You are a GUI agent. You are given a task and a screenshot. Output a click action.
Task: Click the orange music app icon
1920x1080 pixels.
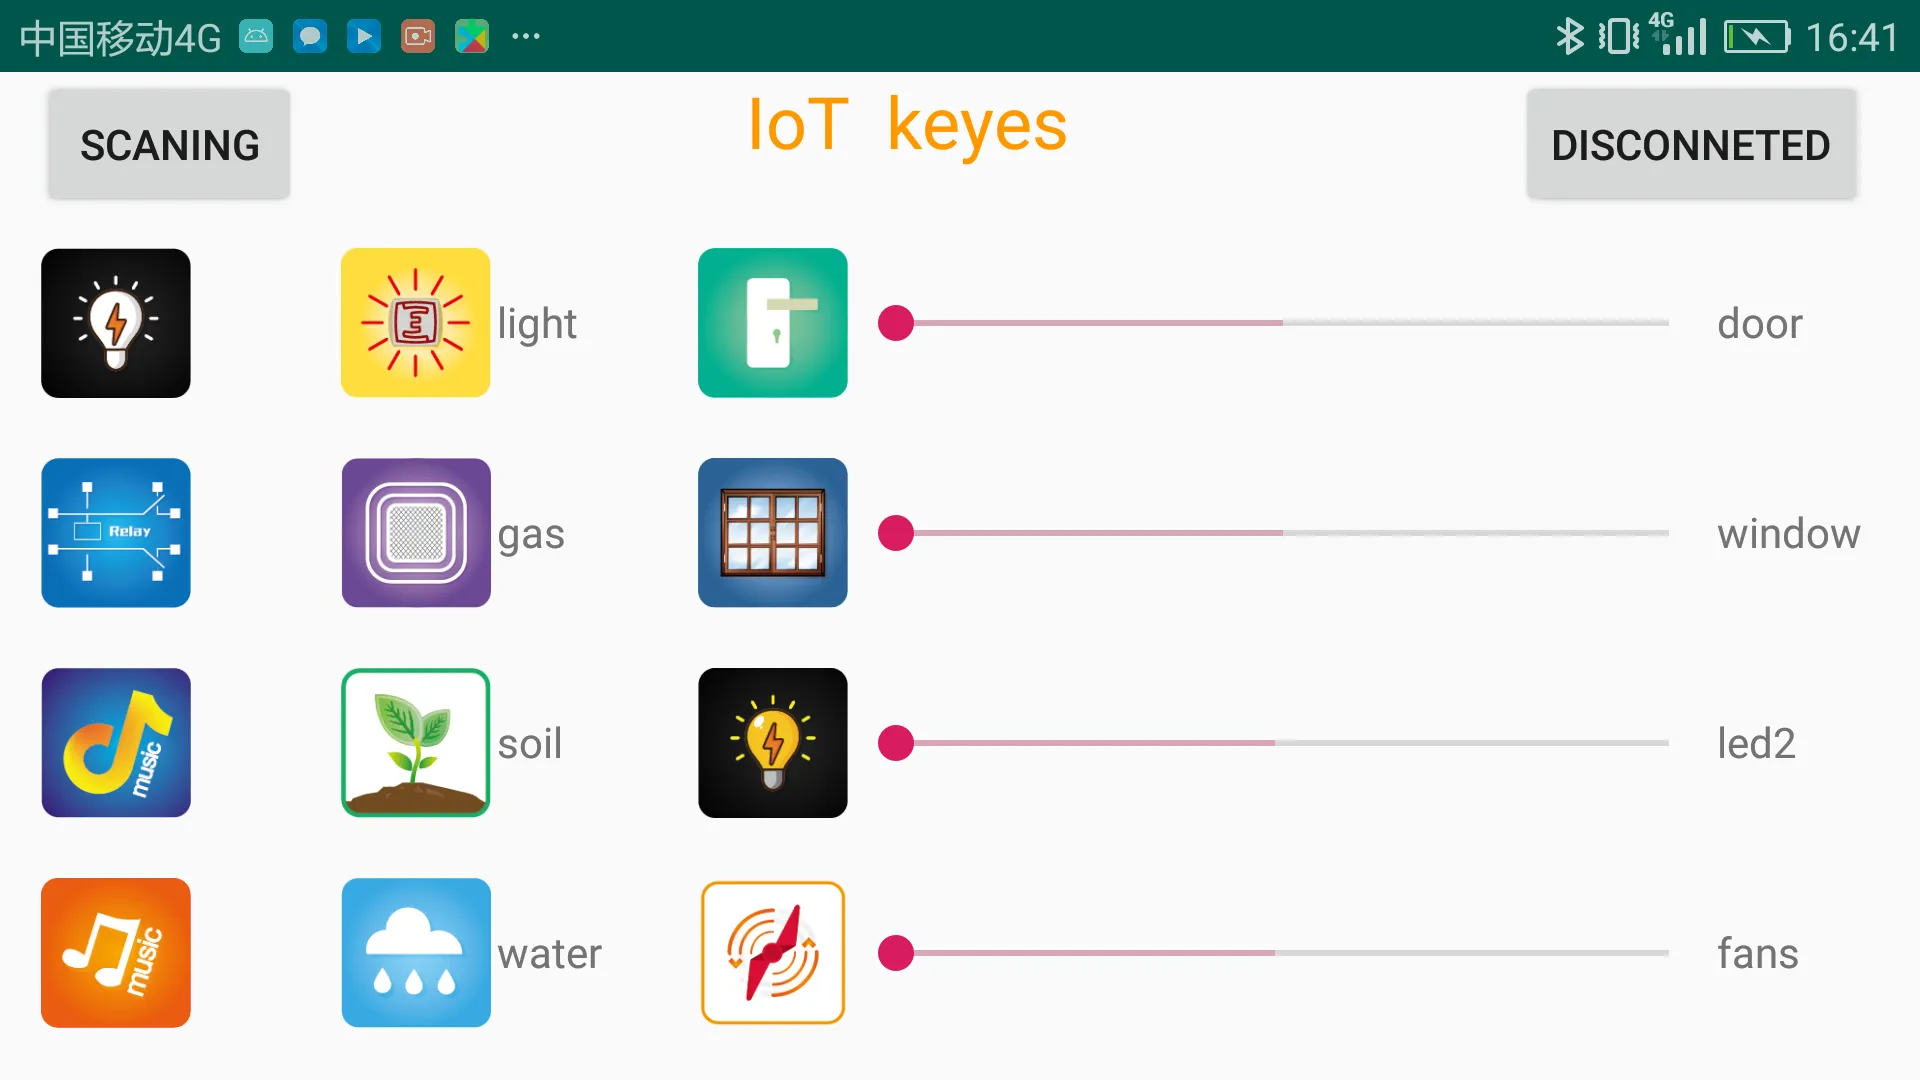115,952
